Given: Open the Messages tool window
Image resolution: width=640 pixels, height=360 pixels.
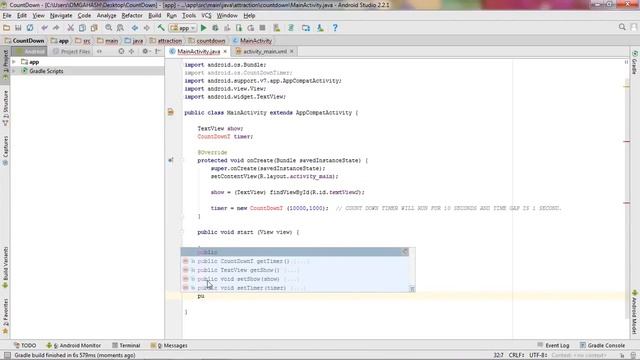Looking at the screenshot, I should coord(169,345).
